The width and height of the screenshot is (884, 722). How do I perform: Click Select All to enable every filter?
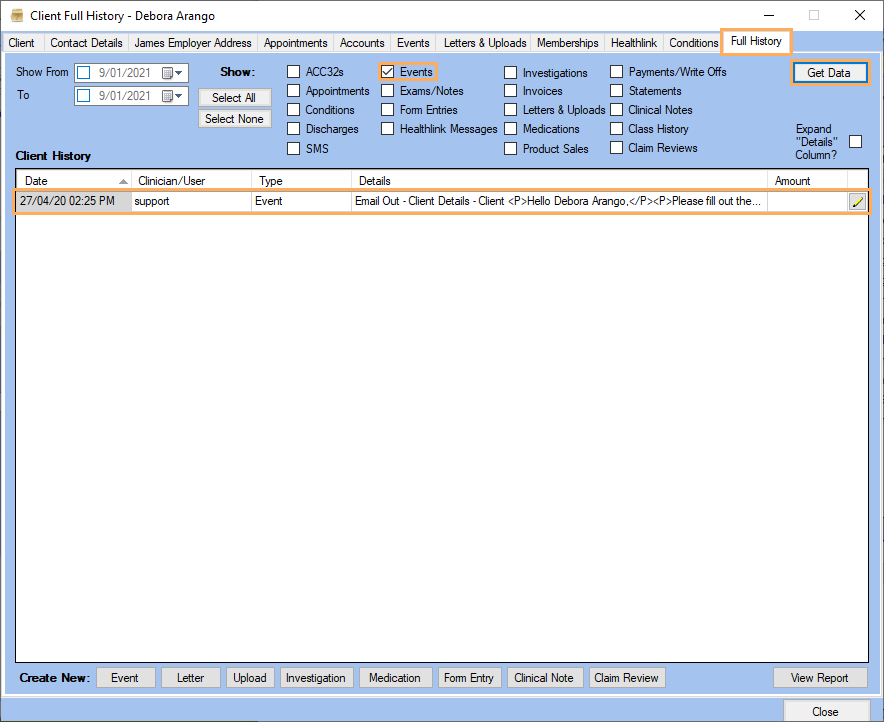pos(234,97)
